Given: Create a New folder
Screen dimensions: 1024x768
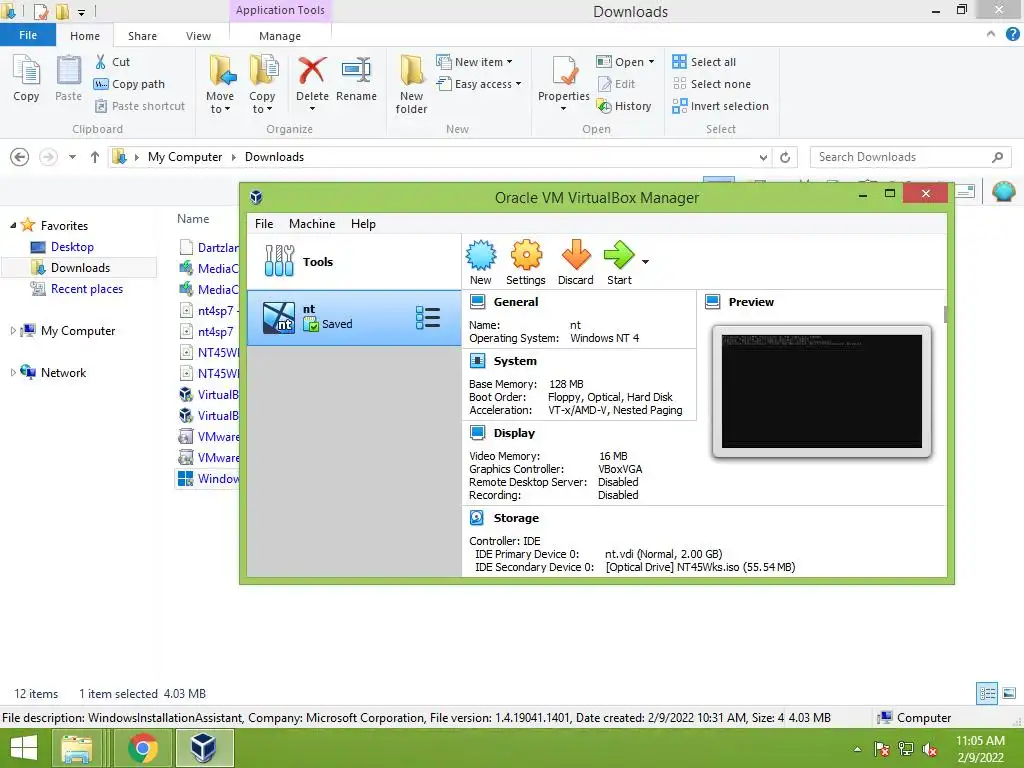Looking at the screenshot, I should [x=411, y=85].
